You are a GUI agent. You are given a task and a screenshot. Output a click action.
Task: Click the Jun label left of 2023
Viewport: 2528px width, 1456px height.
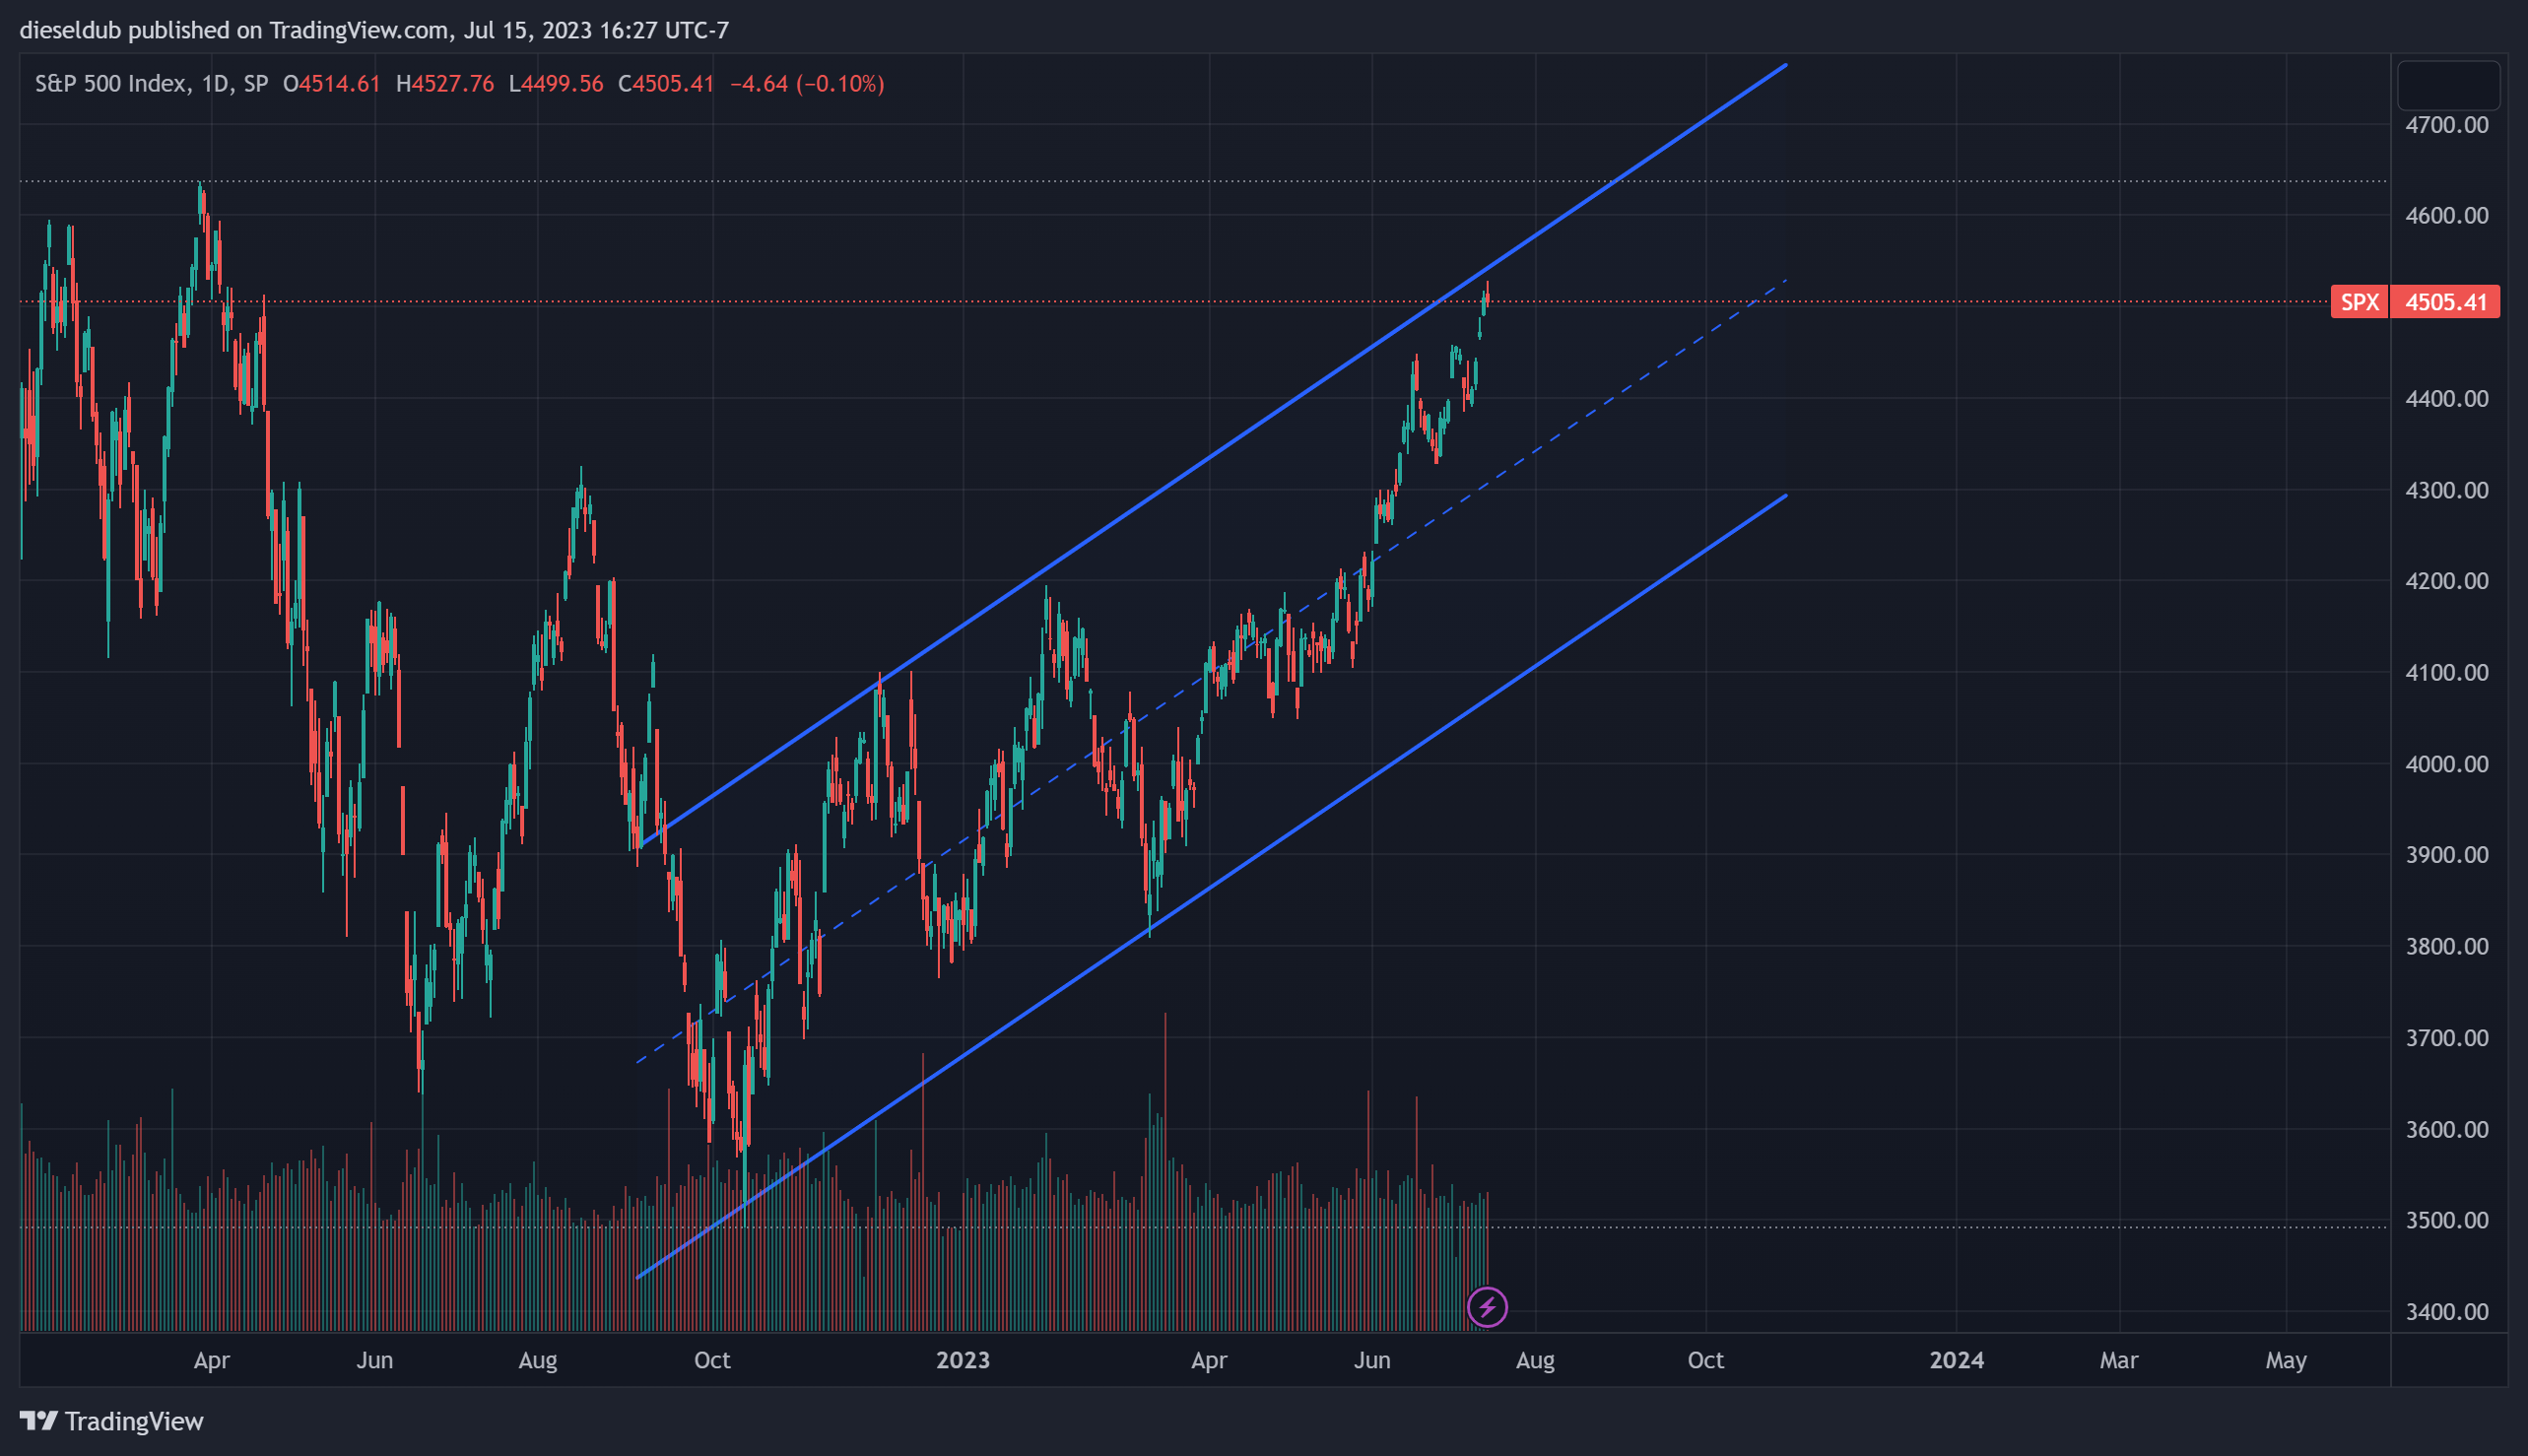pyautogui.click(x=375, y=1360)
